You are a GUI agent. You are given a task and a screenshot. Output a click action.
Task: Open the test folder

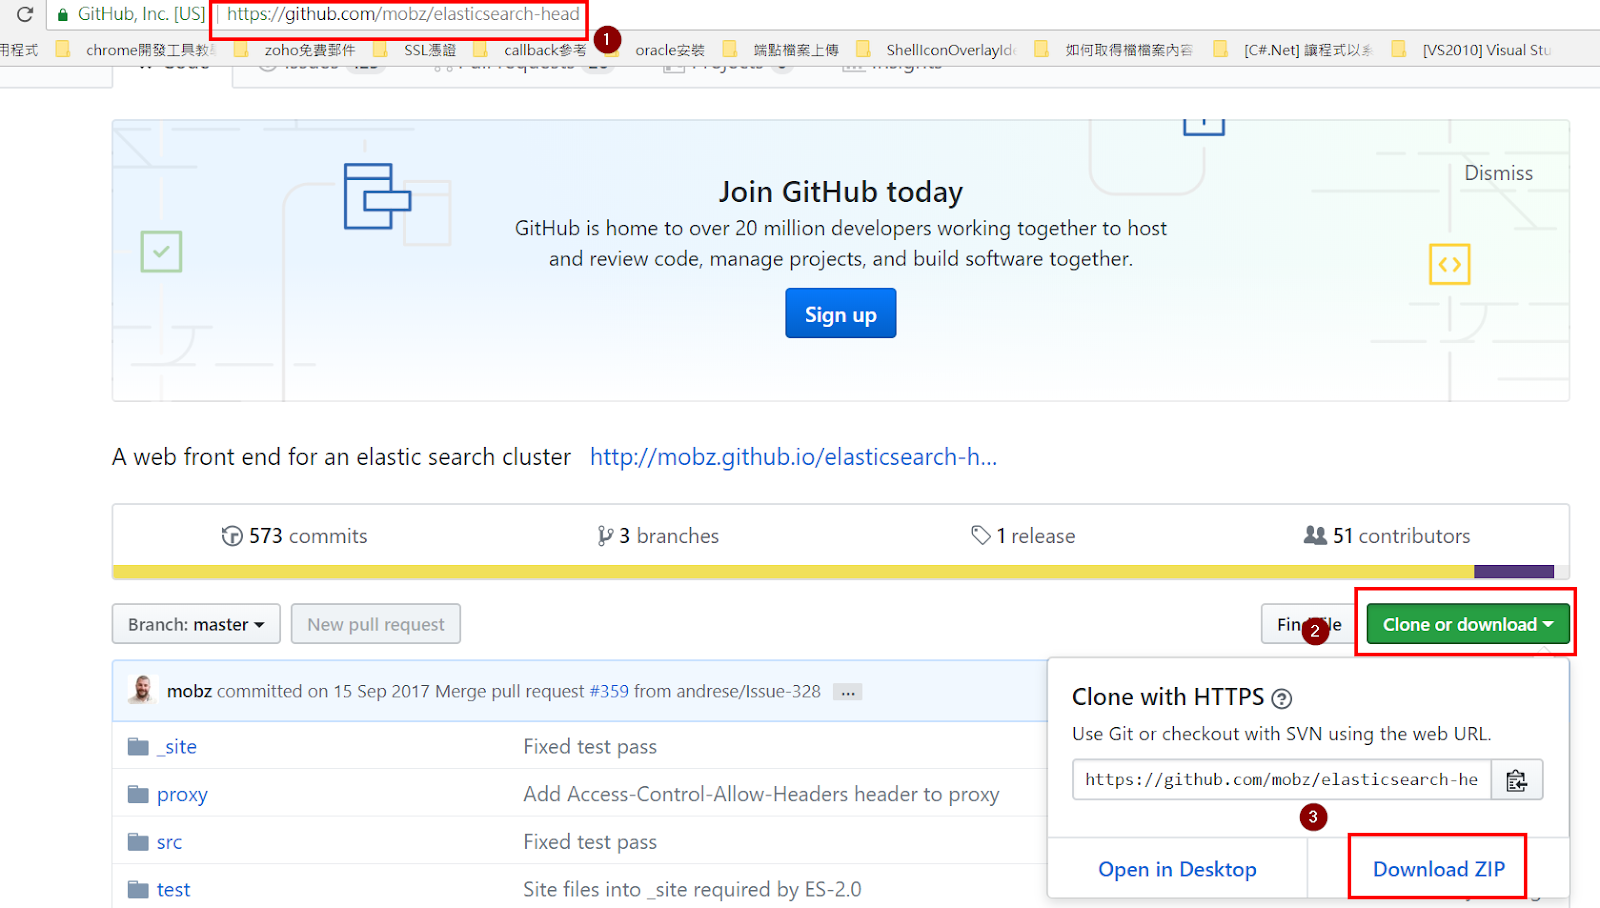173,889
